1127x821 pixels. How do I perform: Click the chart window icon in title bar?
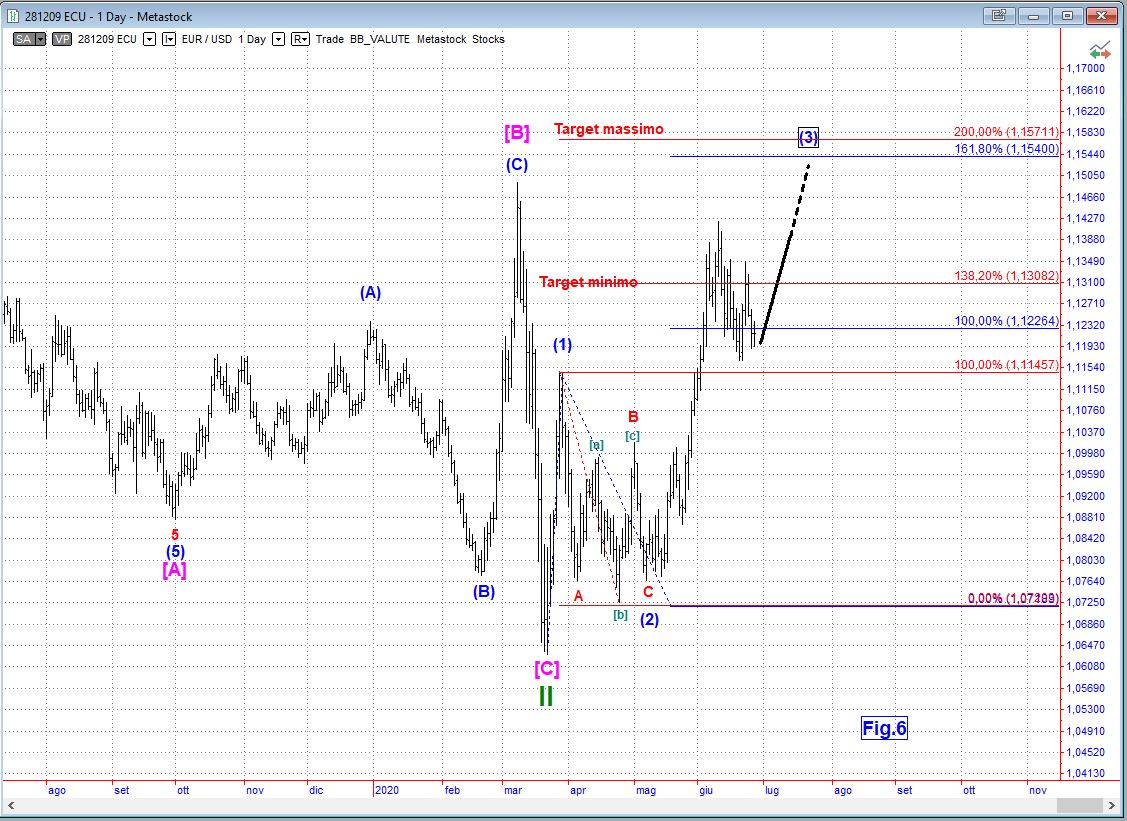click(14, 16)
